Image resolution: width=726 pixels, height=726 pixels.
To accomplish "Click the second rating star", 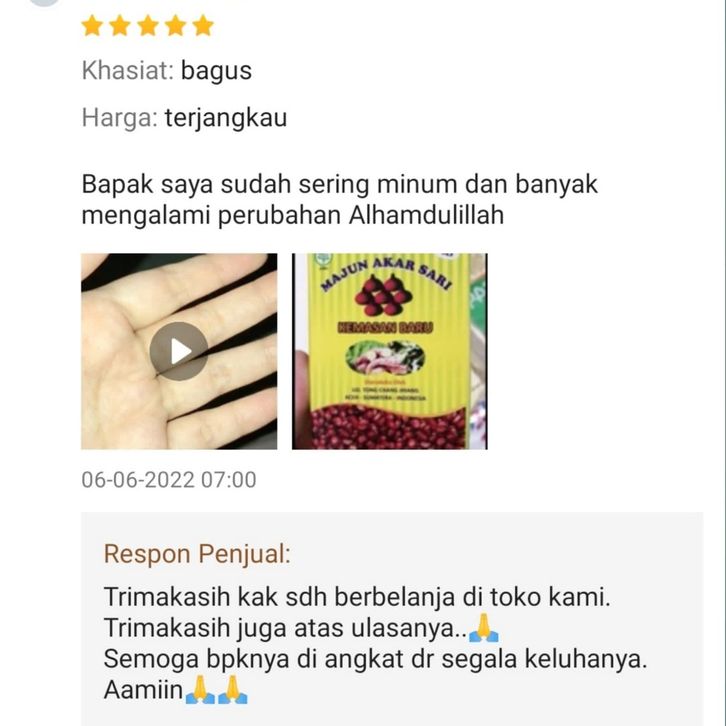I will click(120, 25).
